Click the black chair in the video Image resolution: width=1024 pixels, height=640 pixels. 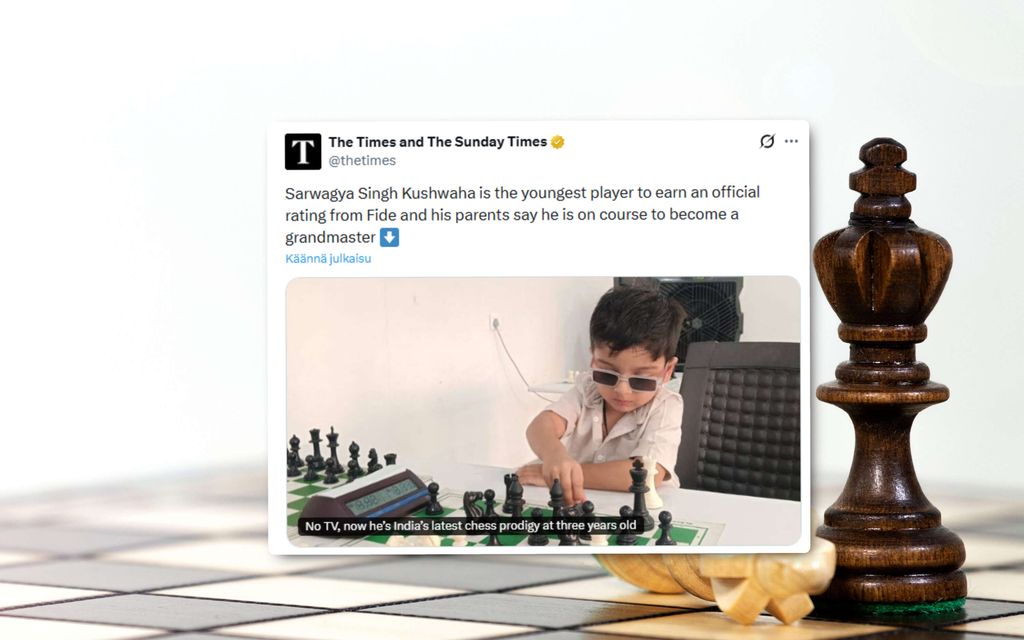(739, 421)
